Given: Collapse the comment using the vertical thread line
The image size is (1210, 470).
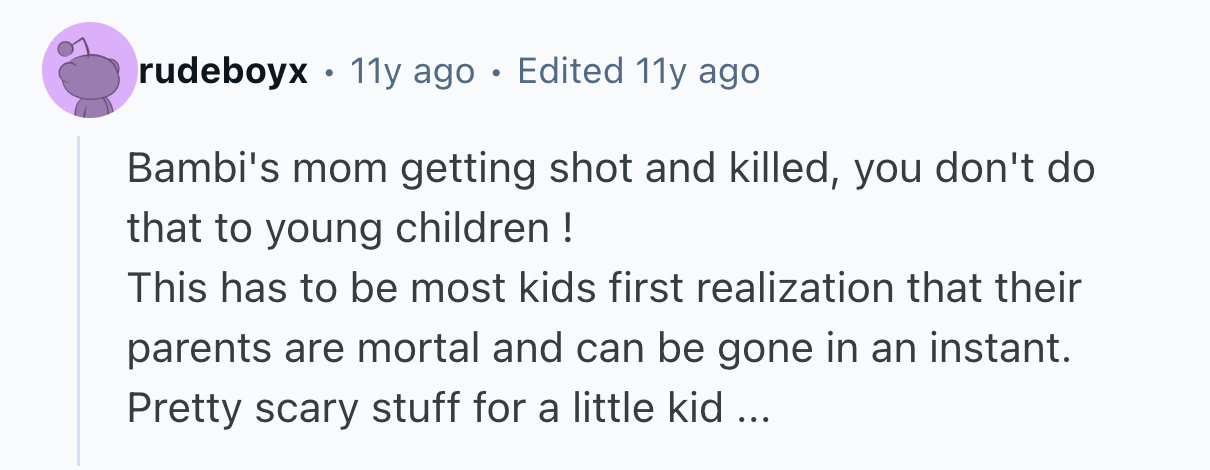Looking at the screenshot, I should click(x=79, y=300).
